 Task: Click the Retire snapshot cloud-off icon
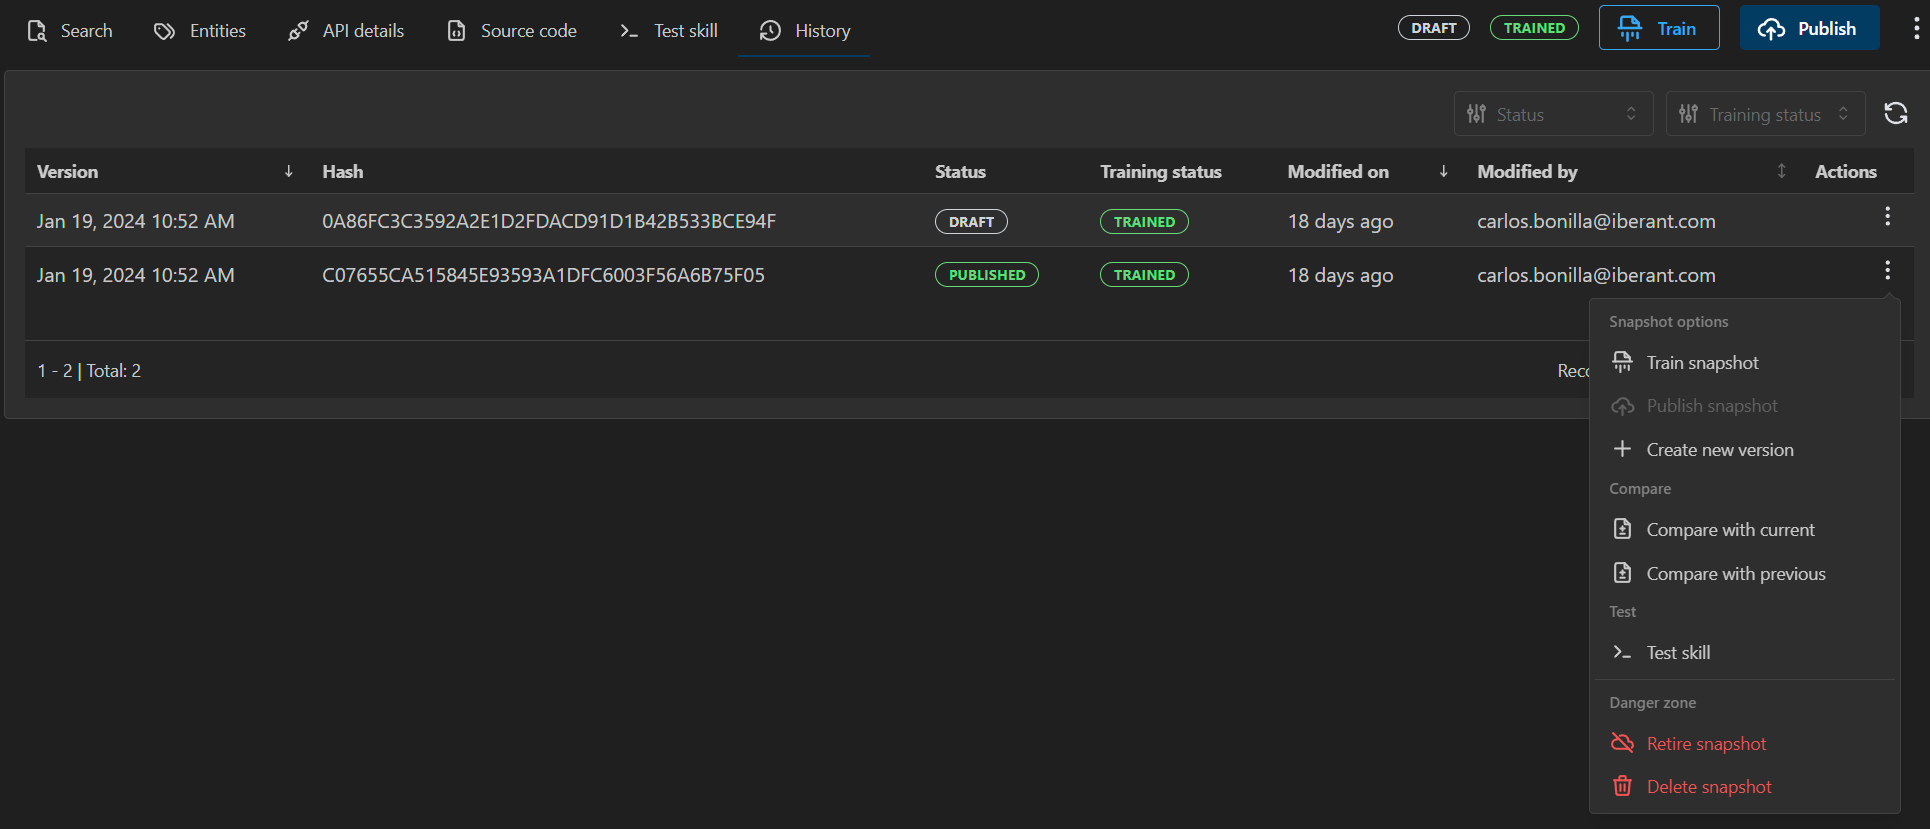(1622, 743)
